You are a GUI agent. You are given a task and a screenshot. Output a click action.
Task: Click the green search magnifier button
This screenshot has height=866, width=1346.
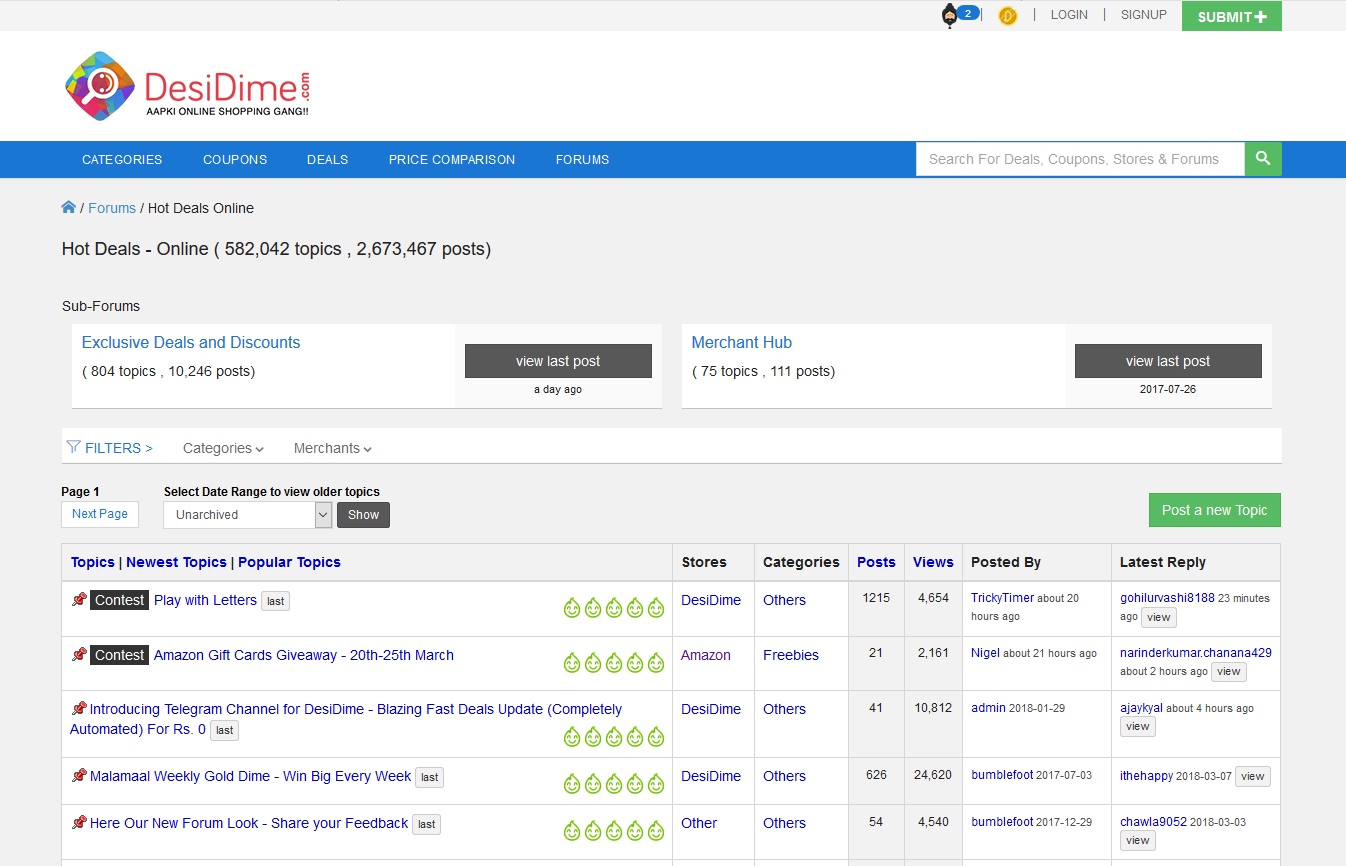pyautogui.click(x=1263, y=158)
